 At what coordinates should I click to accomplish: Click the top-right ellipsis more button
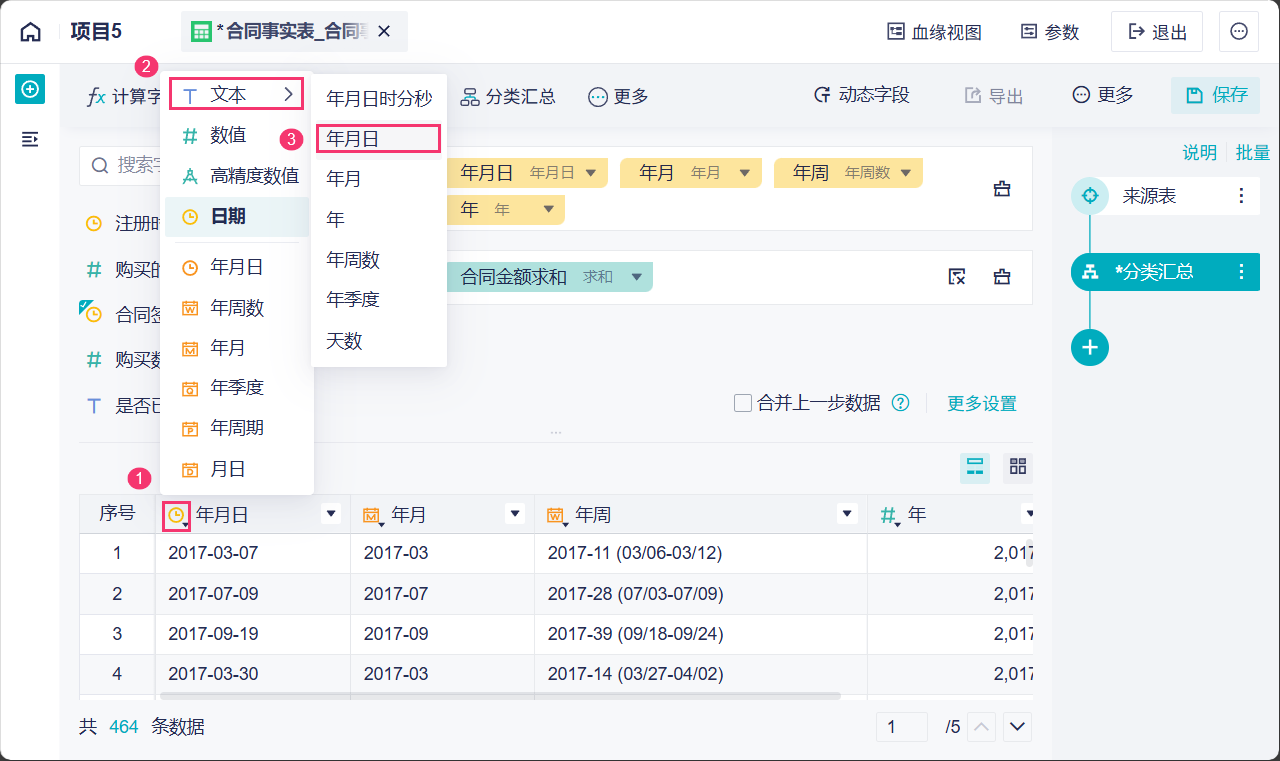click(x=1239, y=32)
